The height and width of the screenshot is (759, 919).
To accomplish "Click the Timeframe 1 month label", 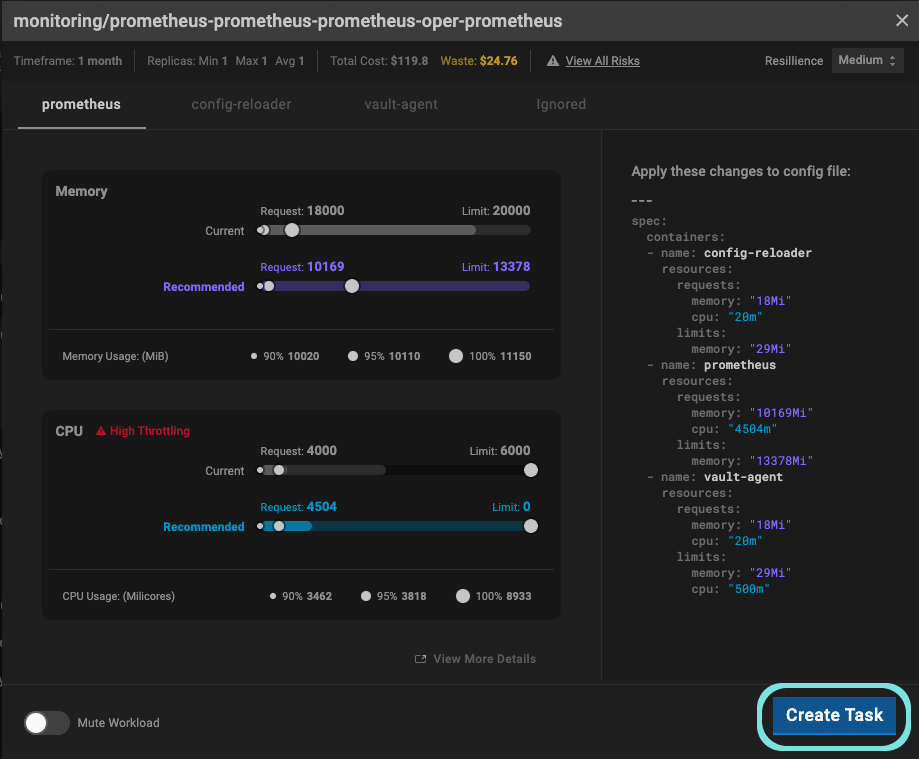I will 68,61.
